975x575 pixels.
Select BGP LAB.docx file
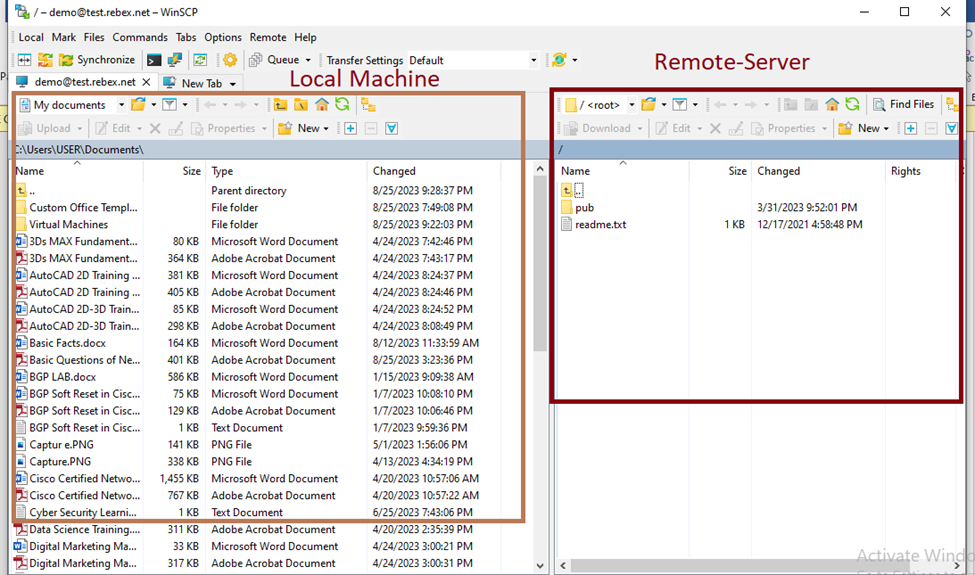point(62,377)
